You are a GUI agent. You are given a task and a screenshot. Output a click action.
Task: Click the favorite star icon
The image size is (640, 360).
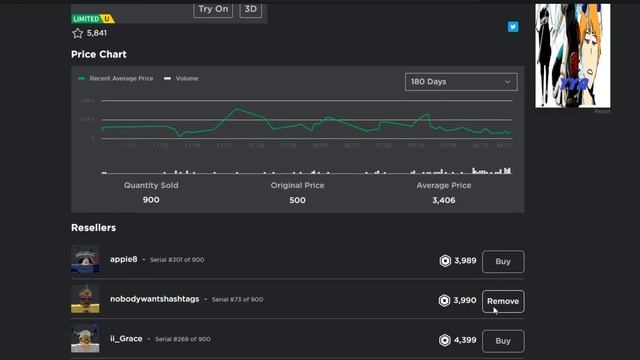click(78, 33)
